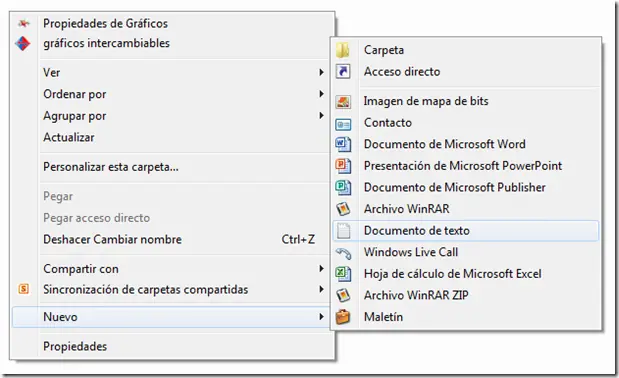Expand the Agrupar por submenu arrow
The image size is (619, 378).
coord(321,116)
